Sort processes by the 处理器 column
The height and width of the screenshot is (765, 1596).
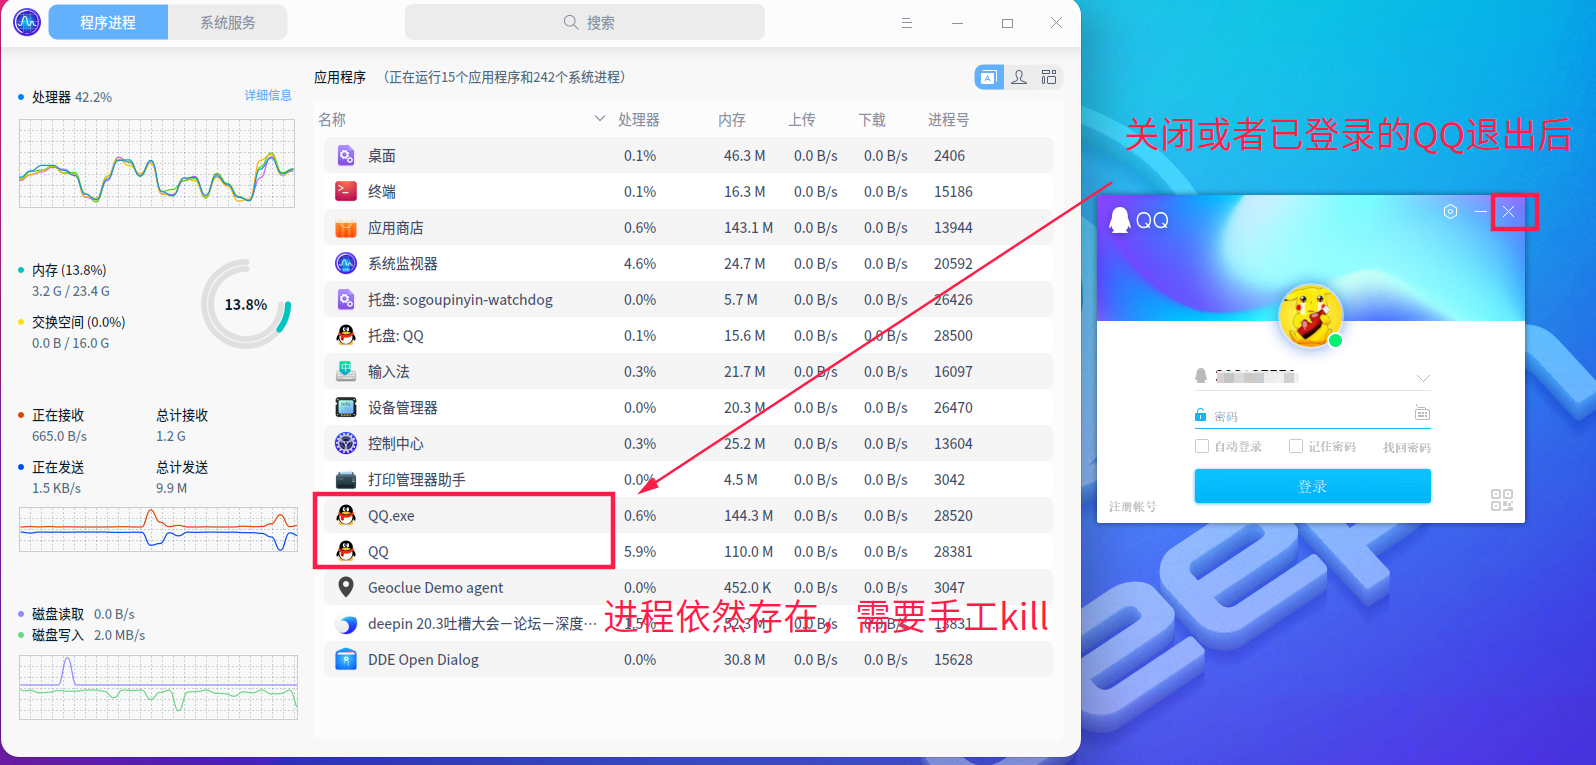tap(639, 120)
